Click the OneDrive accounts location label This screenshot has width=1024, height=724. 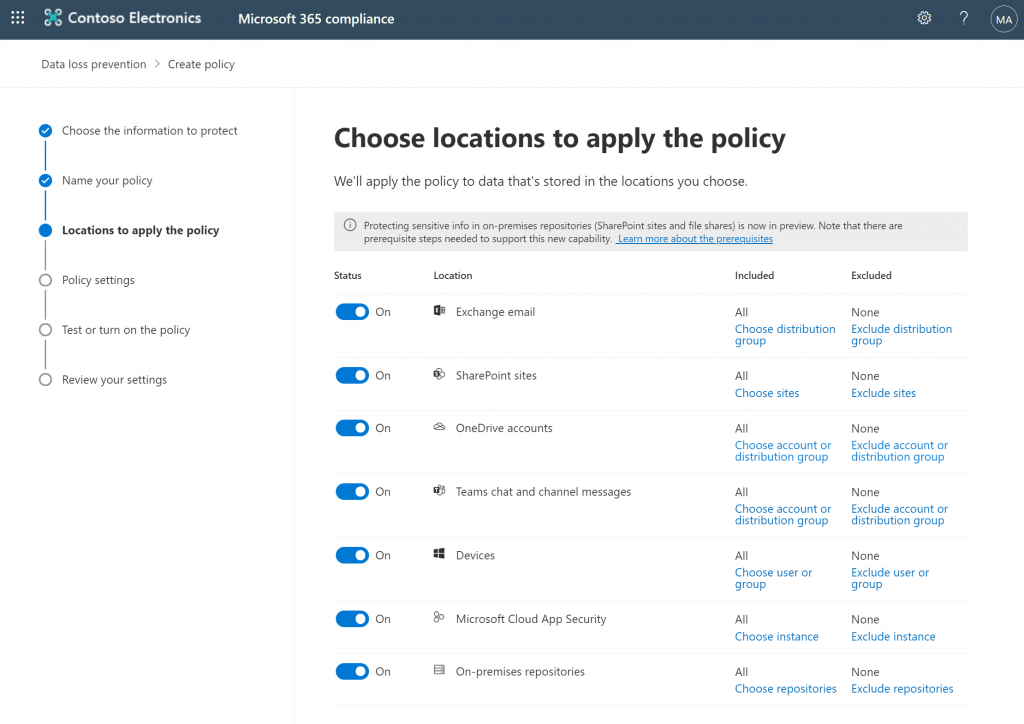504,428
